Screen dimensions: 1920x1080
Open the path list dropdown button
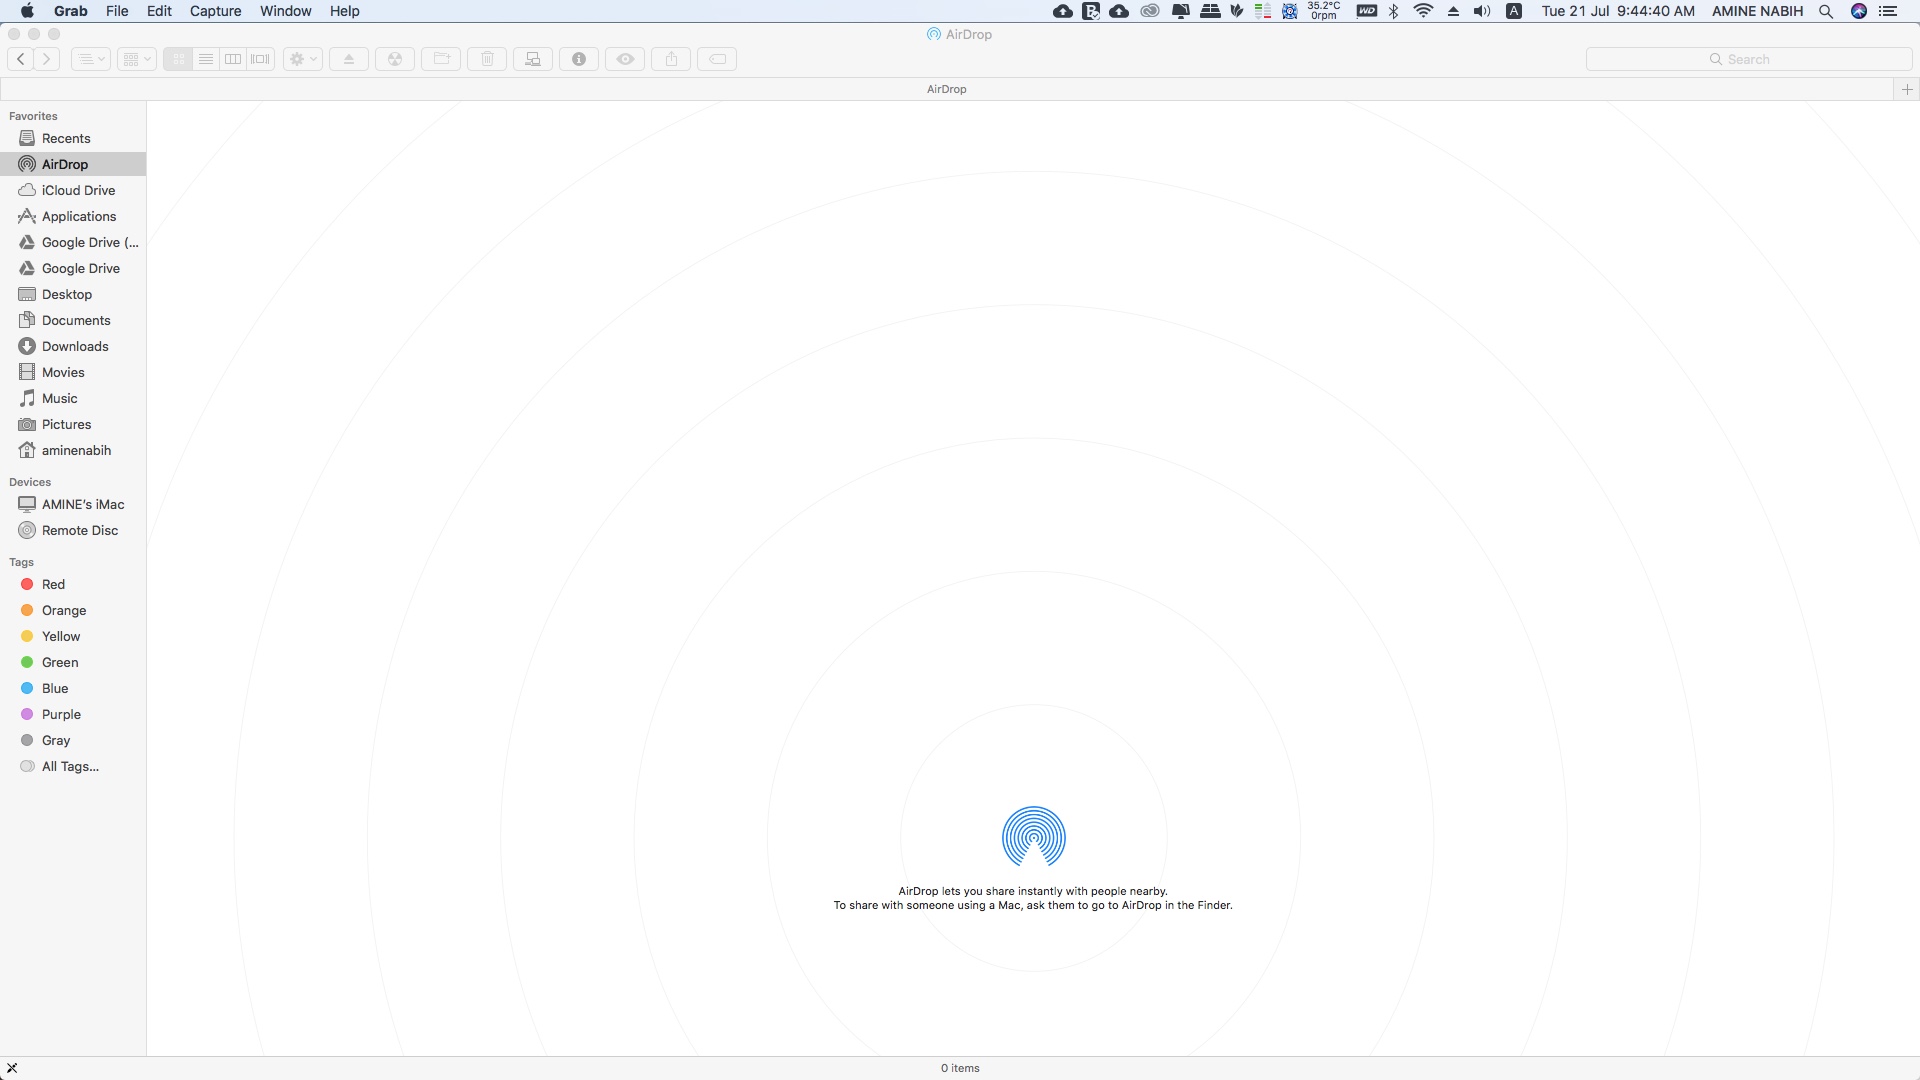click(90, 59)
